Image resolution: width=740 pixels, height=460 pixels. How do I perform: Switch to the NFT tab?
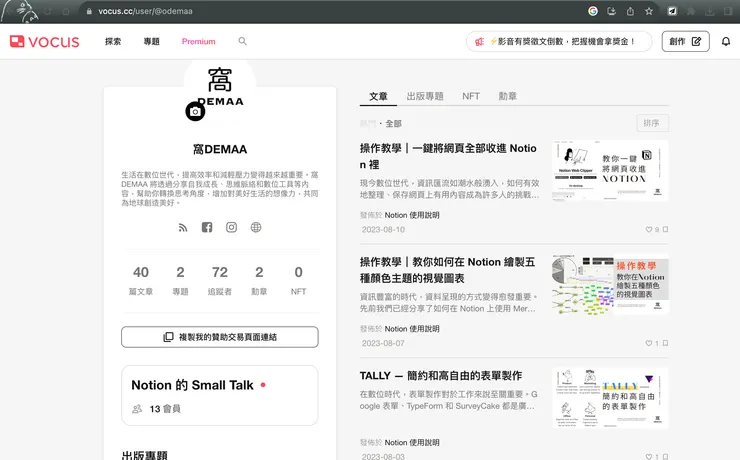click(471, 96)
